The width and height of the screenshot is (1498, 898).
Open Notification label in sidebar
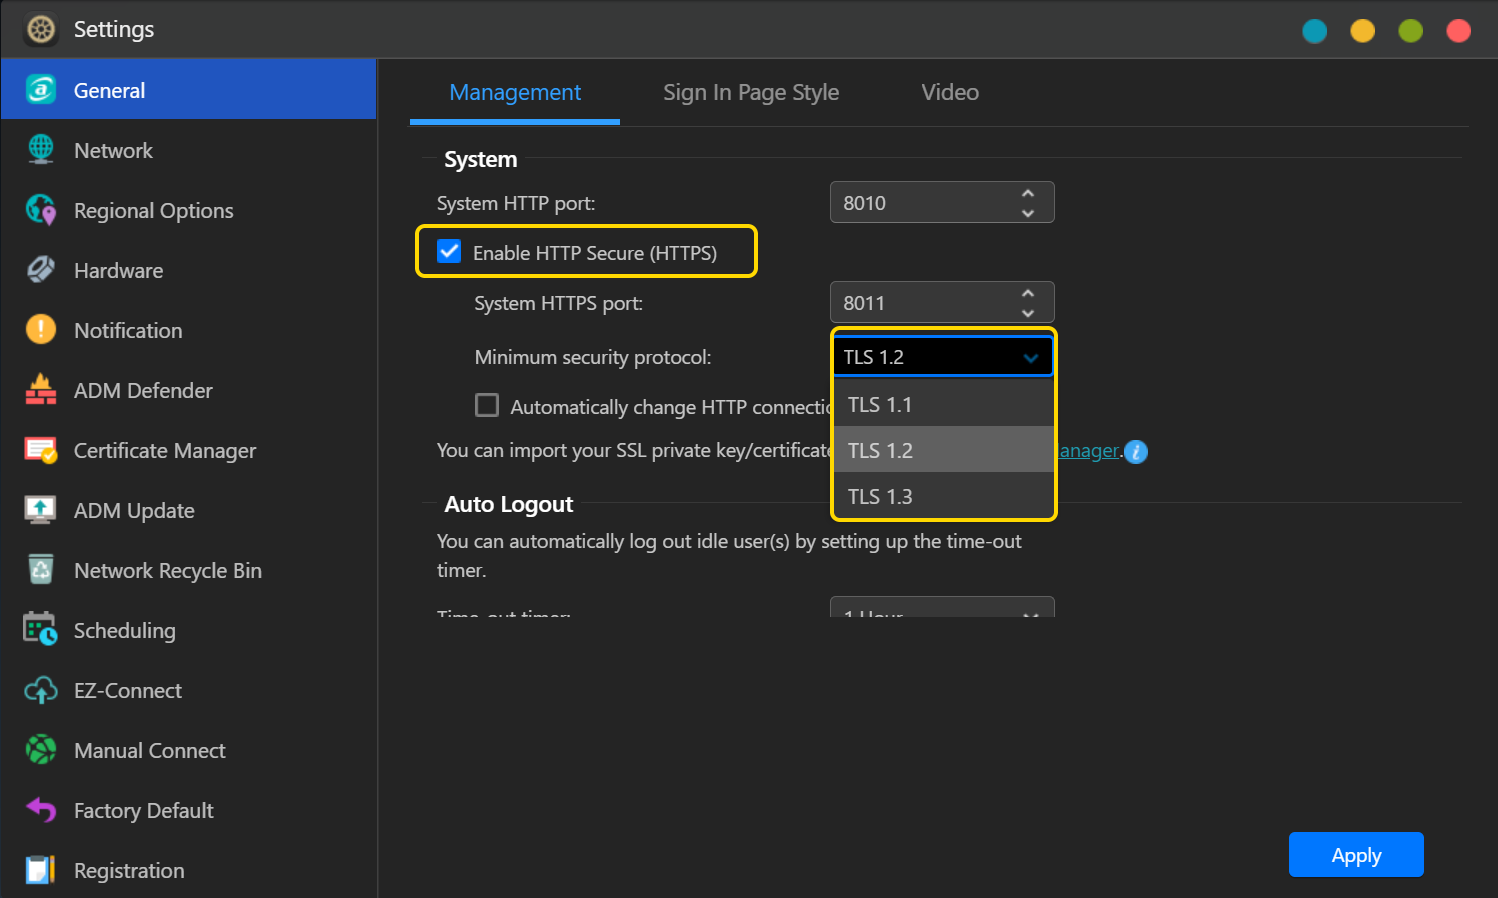coord(128,331)
